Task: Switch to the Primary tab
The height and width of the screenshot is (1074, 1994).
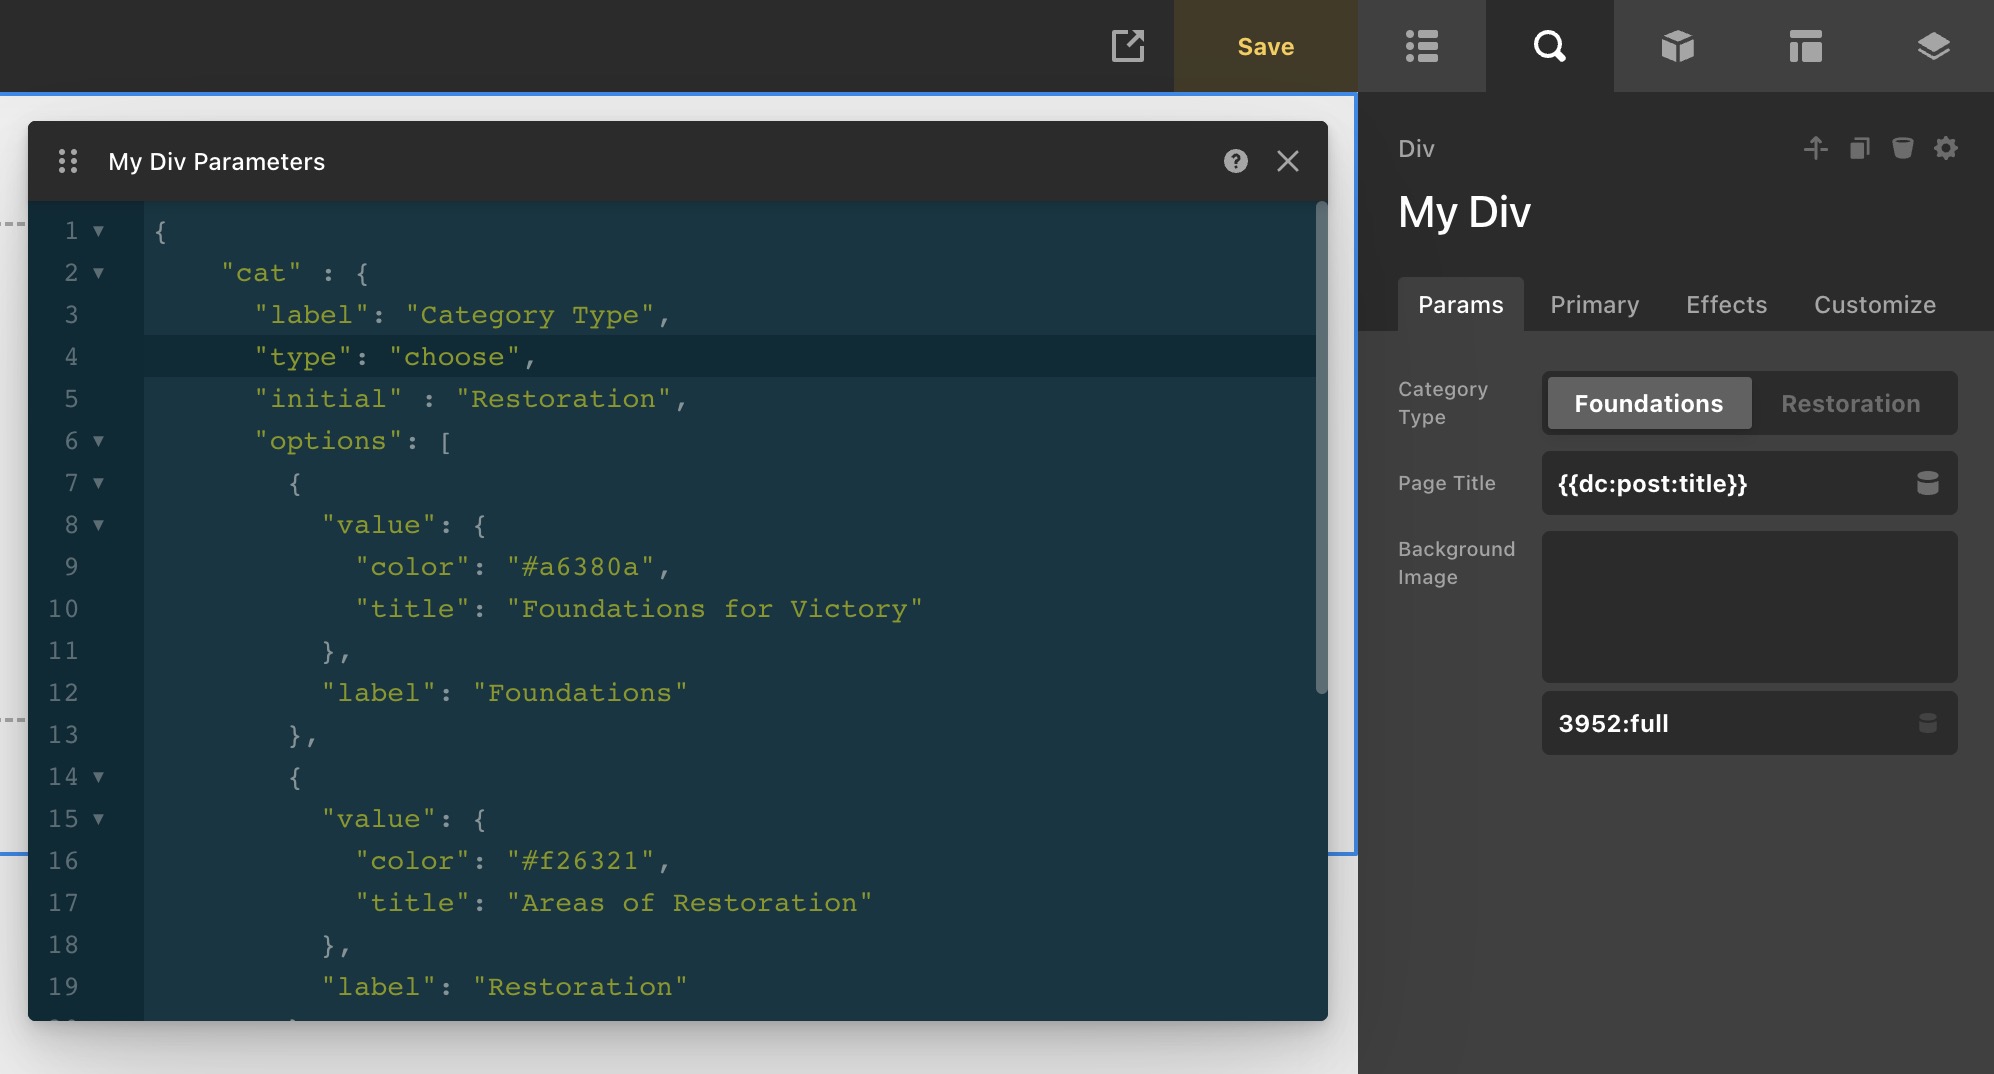Action: [x=1594, y=305]
